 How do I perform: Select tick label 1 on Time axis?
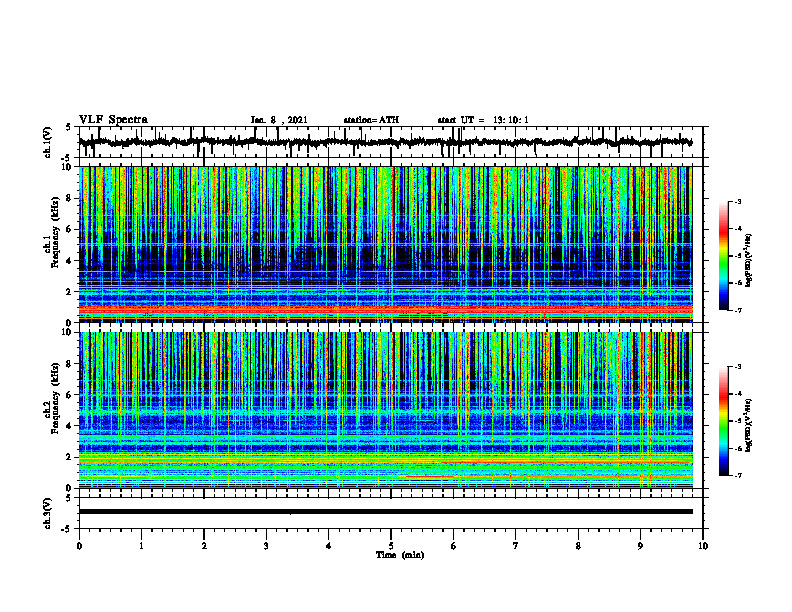[x=141, y=546]
